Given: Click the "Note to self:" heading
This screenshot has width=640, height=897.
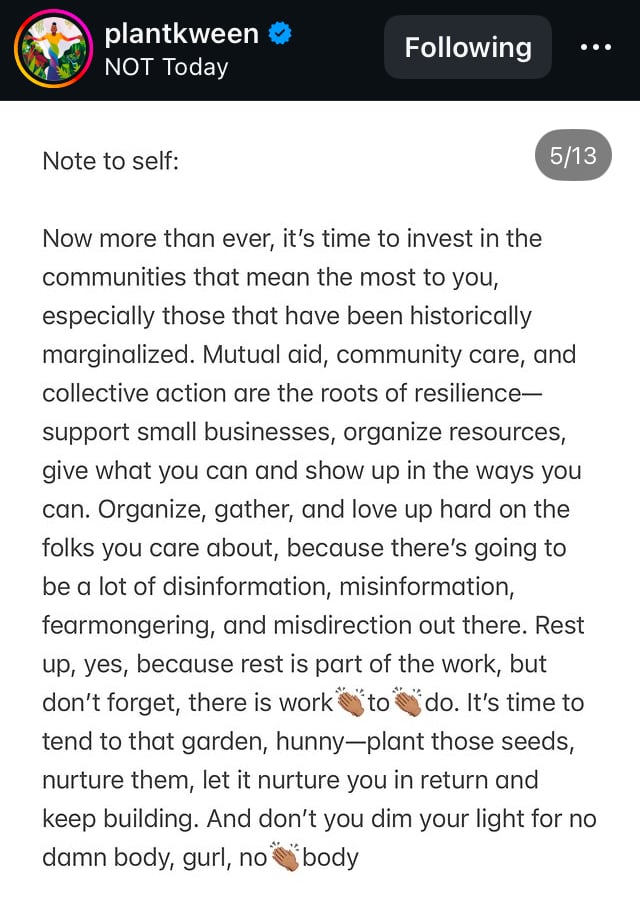Looking at the screenshot, I should pyautogui.click(x=110, y=160).
